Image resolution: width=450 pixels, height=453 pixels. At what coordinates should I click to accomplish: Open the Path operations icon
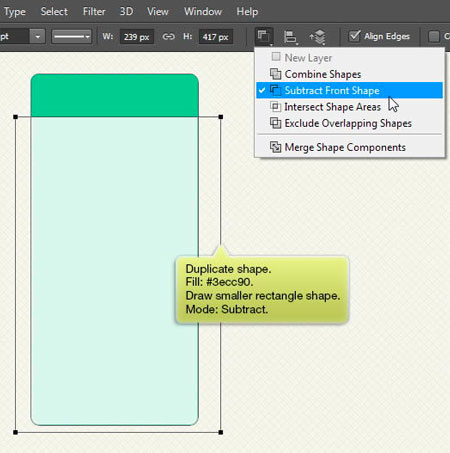pyautogui.click(x=264, y=36)
